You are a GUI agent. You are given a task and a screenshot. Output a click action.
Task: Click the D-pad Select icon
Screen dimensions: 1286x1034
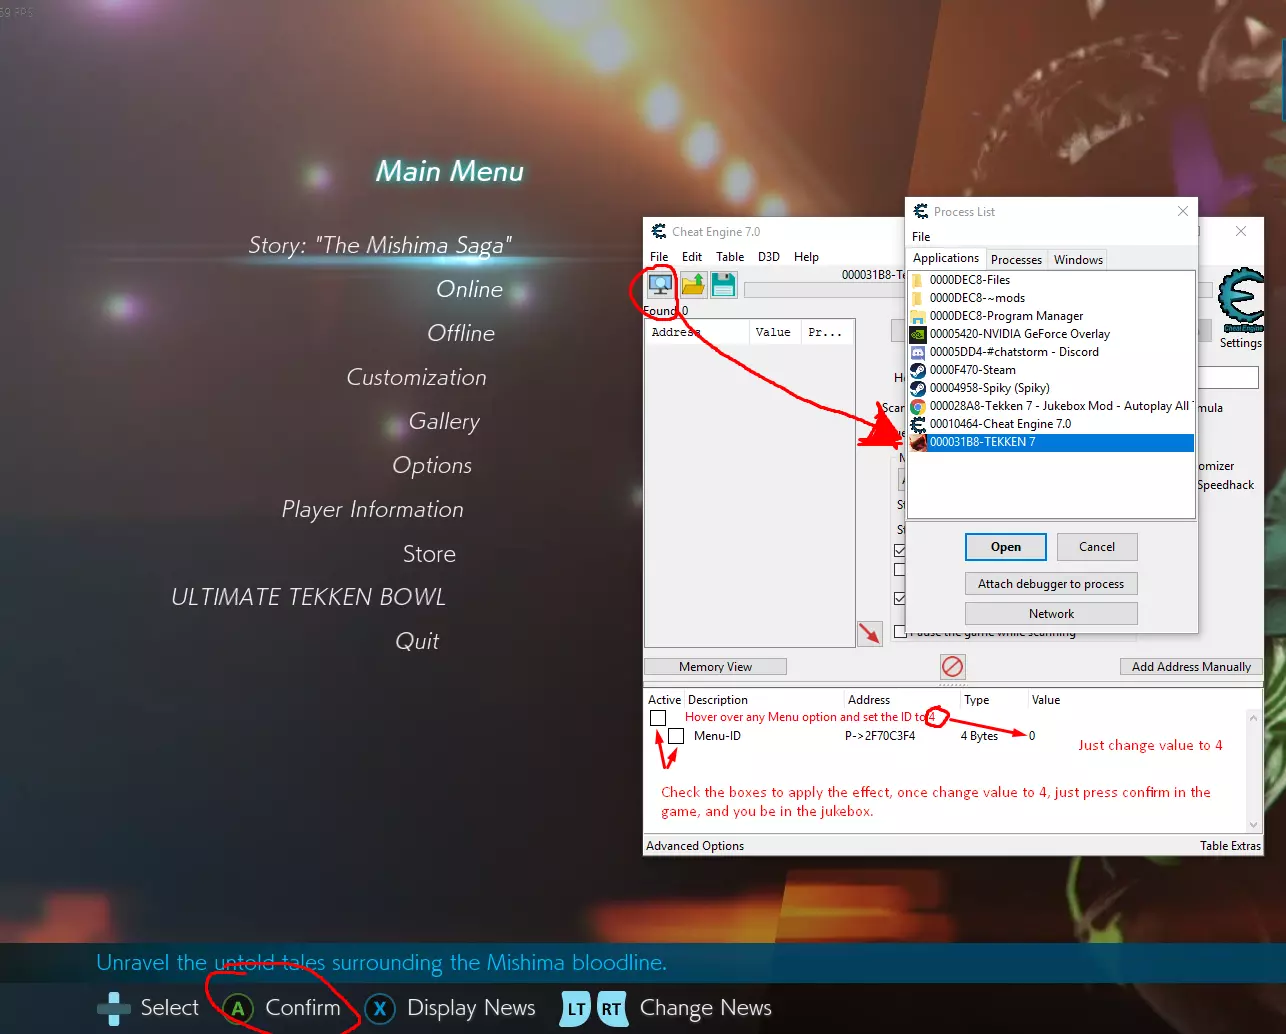114,1008
